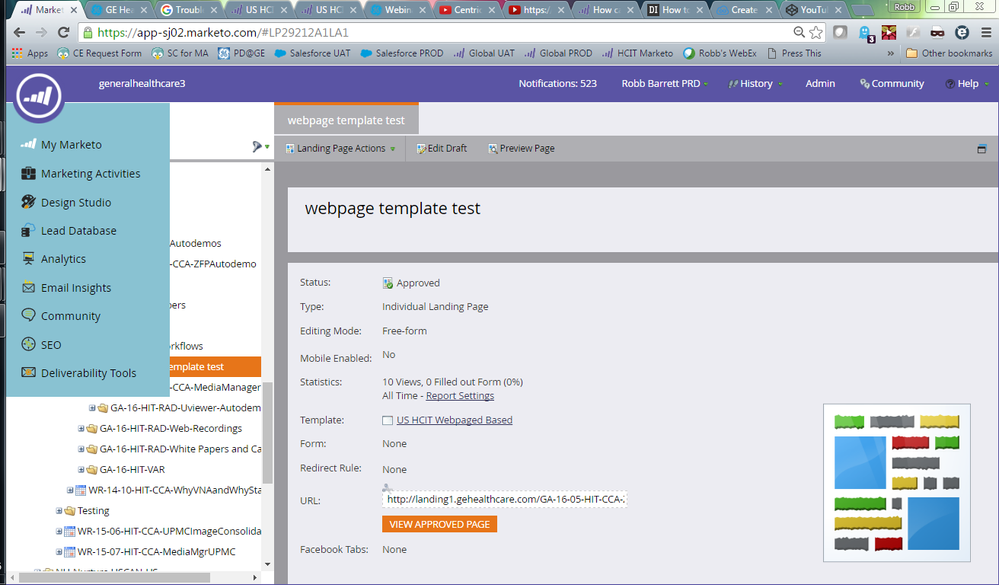Open the History dropdown
Image resolution: width=999 pixels, height=585 pixels.
coord(756,83)
